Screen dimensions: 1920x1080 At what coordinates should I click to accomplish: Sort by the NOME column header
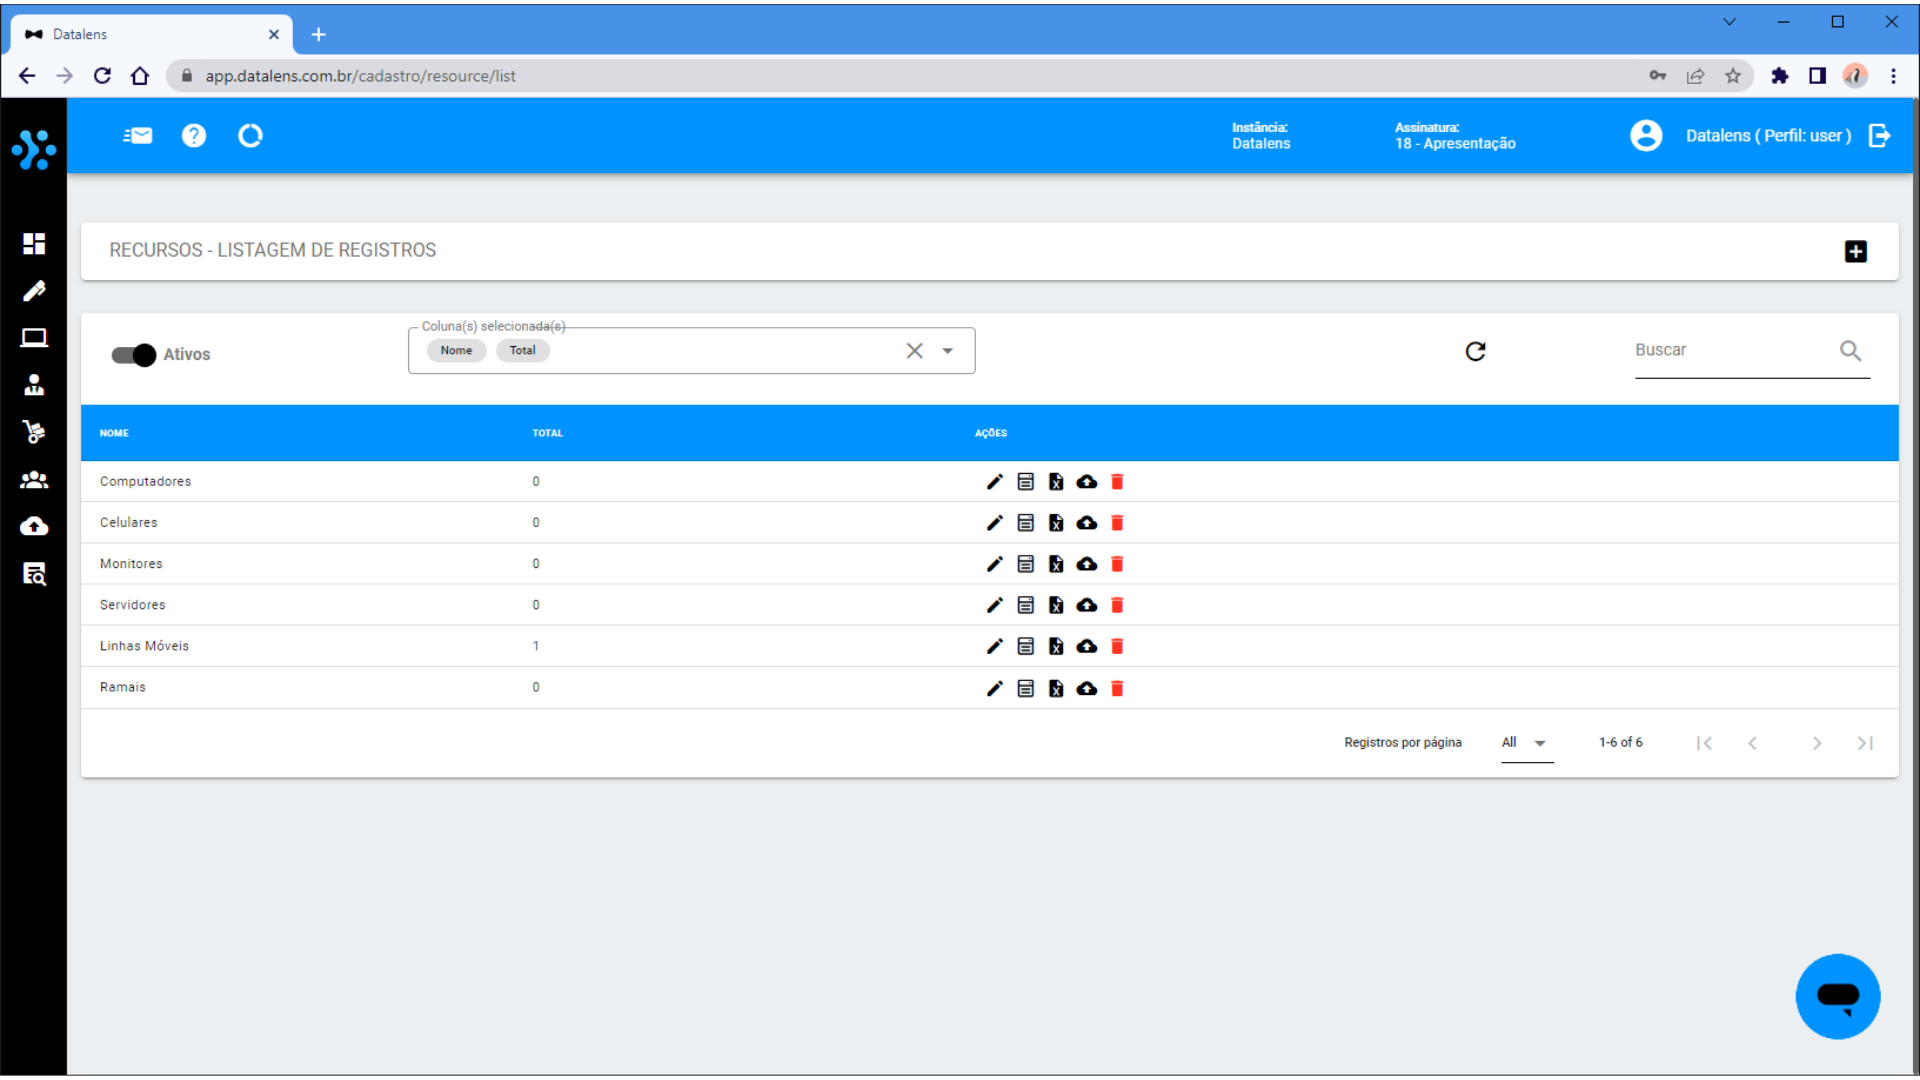pos(114,433)
